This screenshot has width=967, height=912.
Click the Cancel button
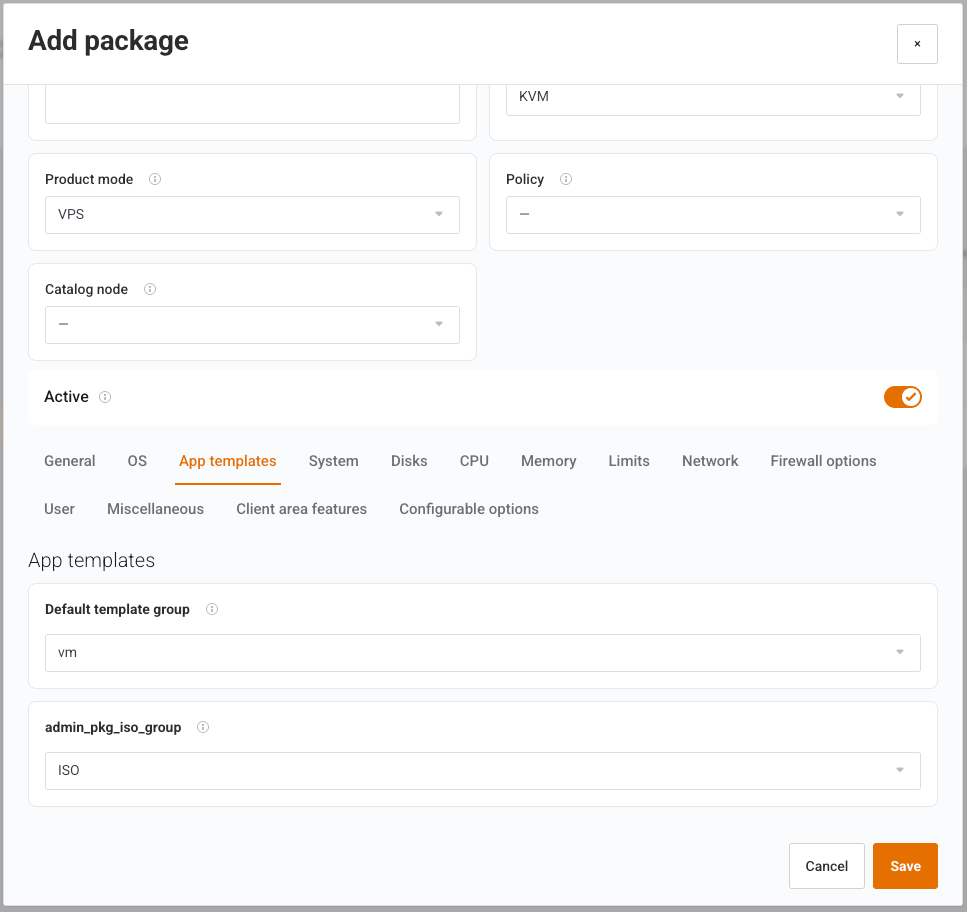tap(826, 866)
